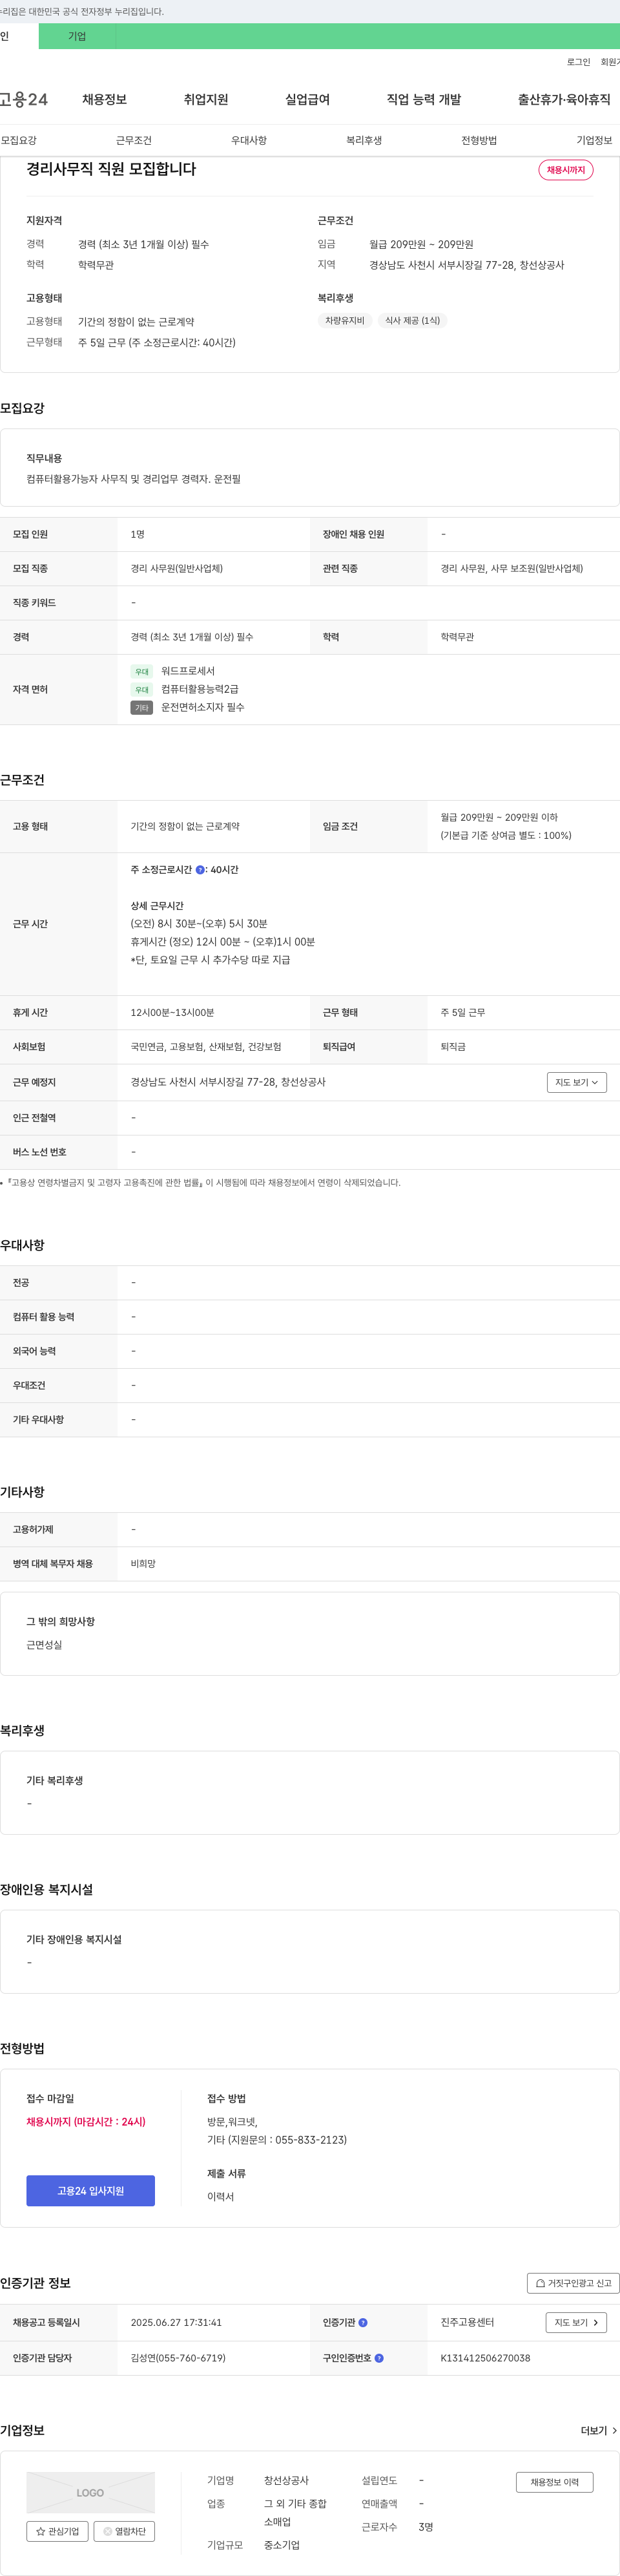Jump to 복리후생 section tab
This screenshot has height=2576, width=620.
point(364,140)
